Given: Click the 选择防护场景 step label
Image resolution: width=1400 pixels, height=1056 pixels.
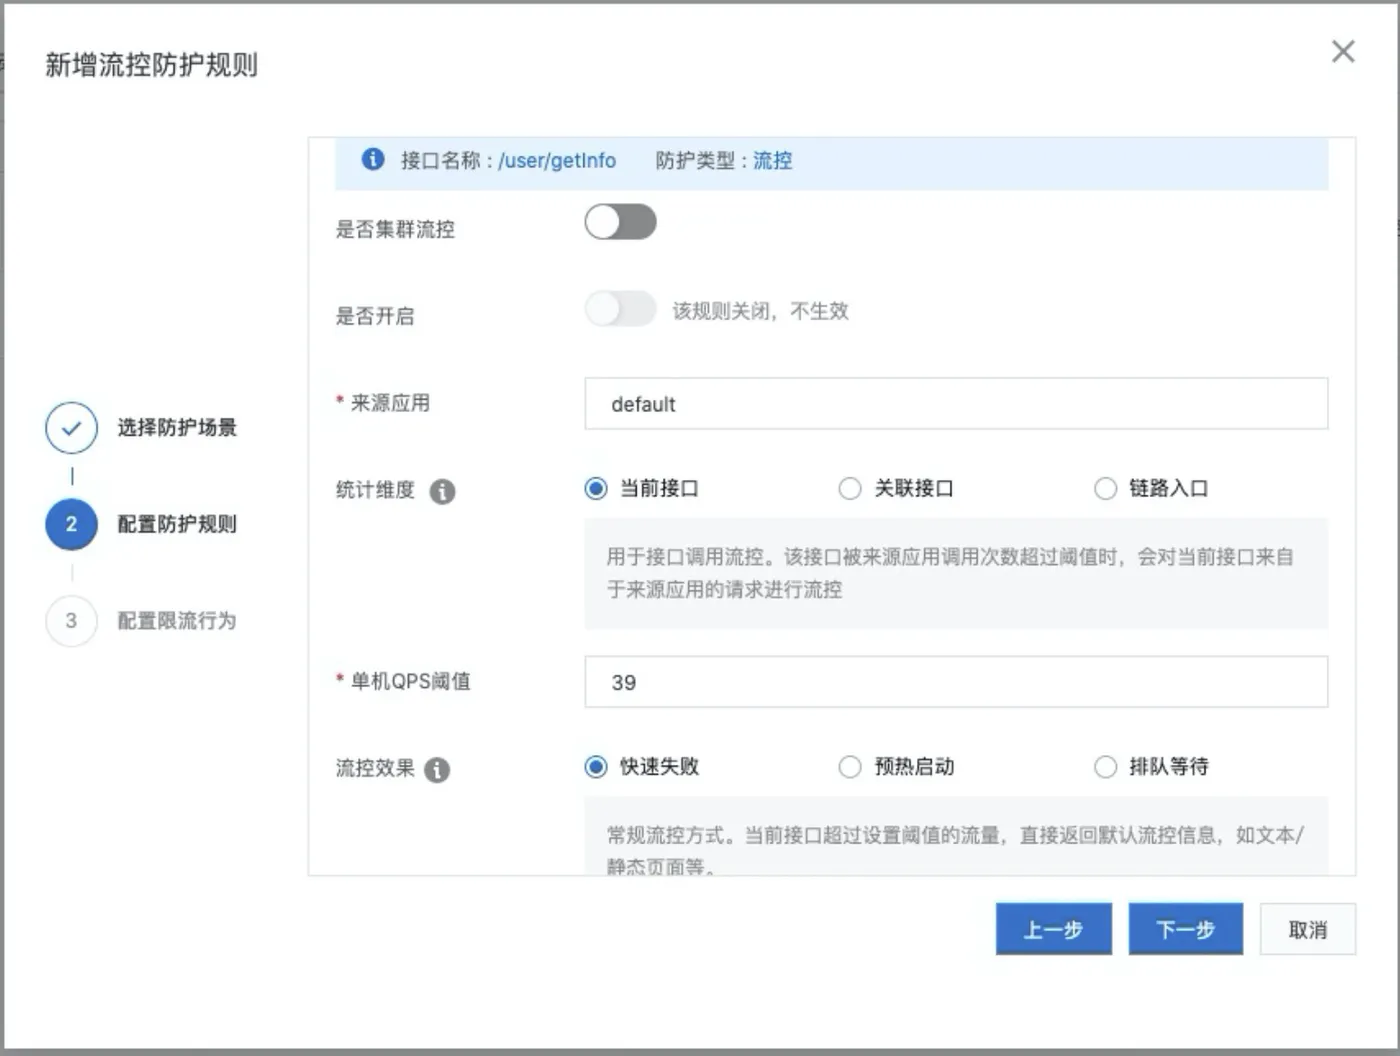Looking at the screenshot, I should pos(177,428).
